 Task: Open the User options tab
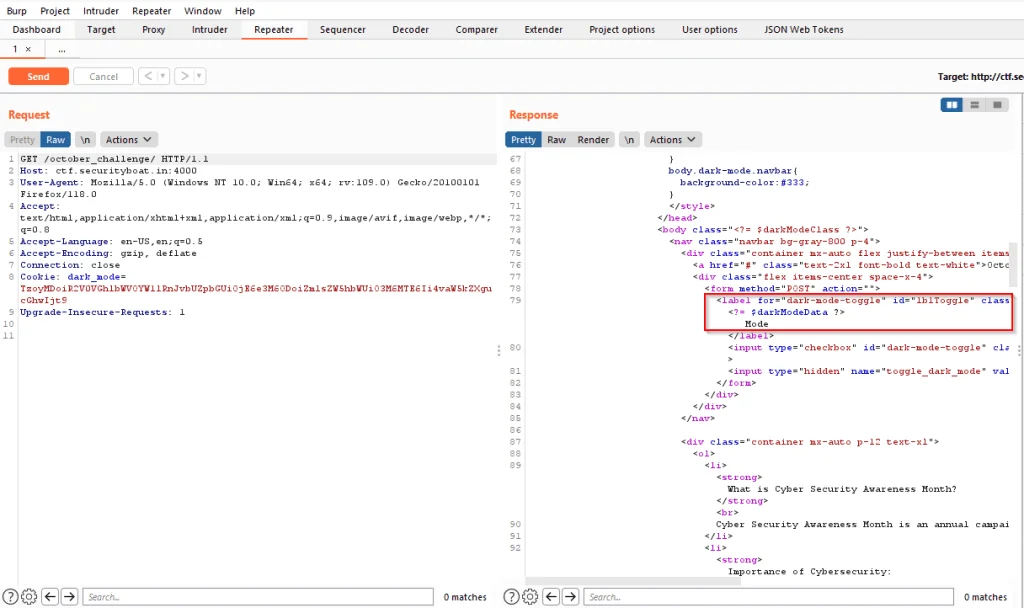[x=710, y=29]
